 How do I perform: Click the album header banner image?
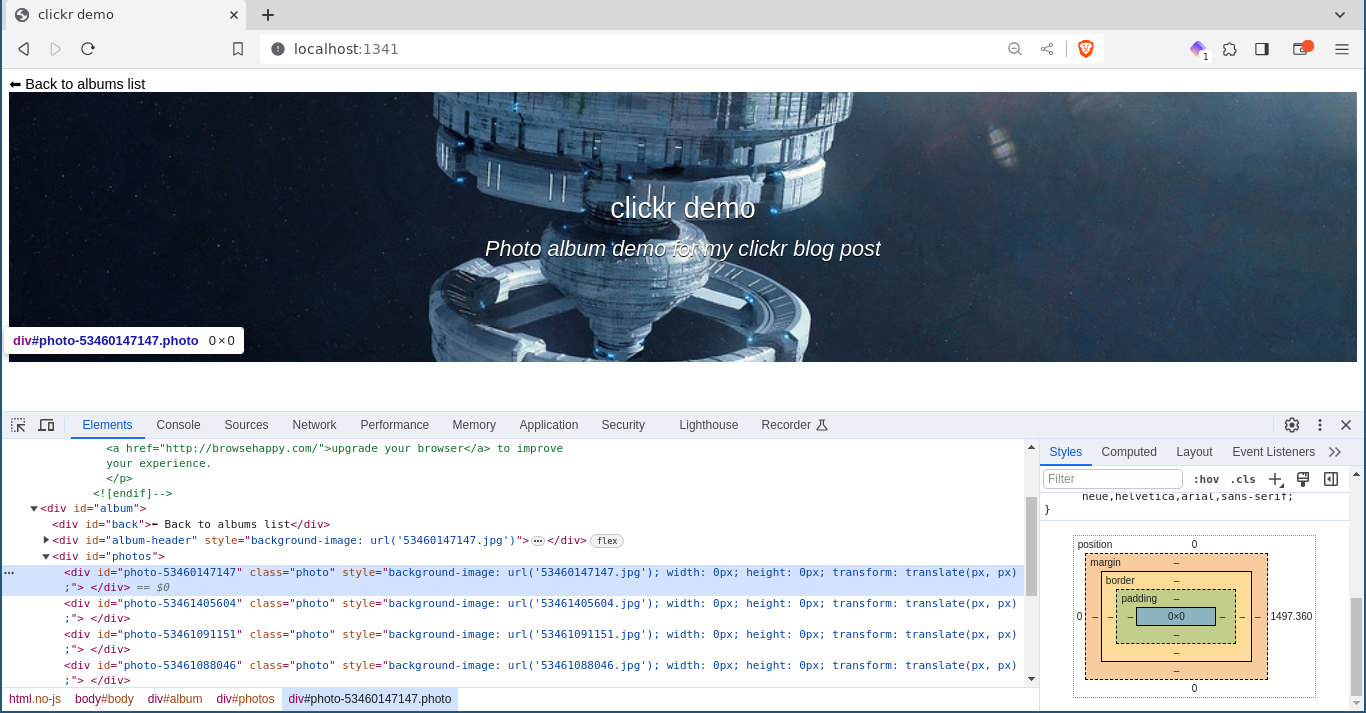click(683, 227)
